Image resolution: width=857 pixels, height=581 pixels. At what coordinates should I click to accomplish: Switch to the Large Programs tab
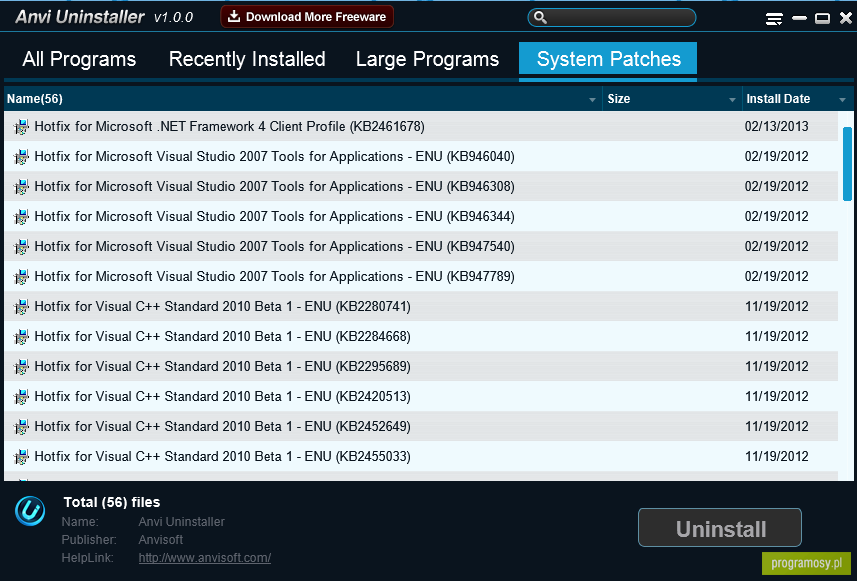click(427, 59)
